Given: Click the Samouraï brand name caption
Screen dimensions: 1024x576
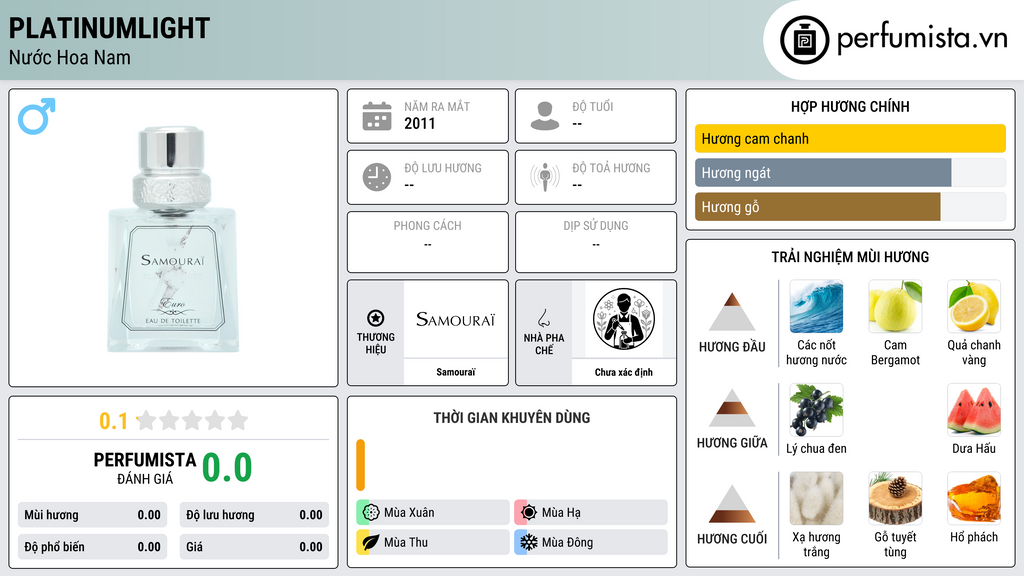Looking at the screenshot, I should coord(456,372).
